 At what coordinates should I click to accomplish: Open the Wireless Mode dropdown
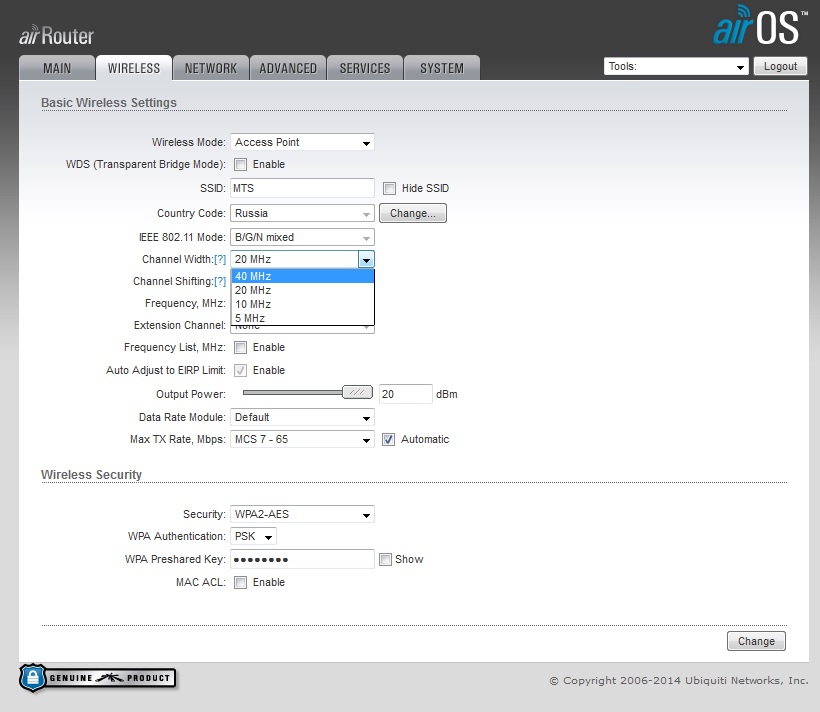pyautogui.click(x=302, y=142)
